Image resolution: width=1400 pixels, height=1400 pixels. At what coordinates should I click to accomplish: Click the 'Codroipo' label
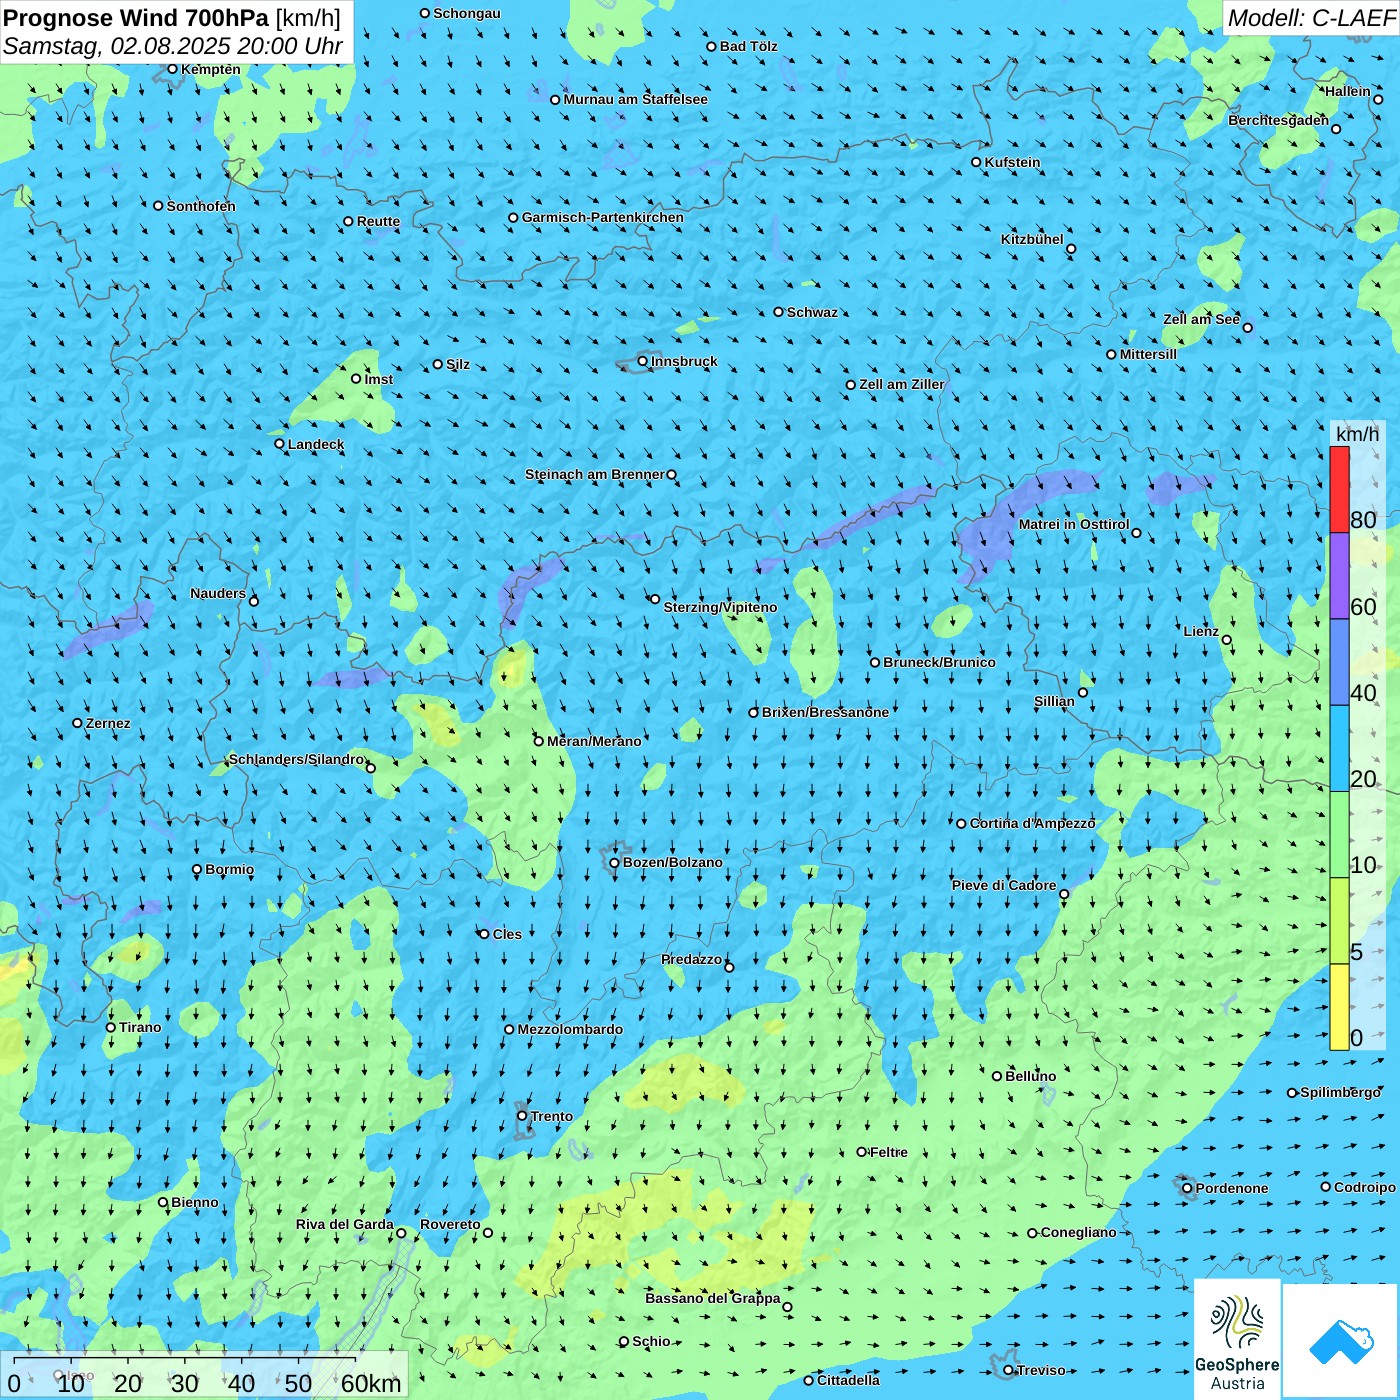pyautogui.click(x=1365, y=1187)
